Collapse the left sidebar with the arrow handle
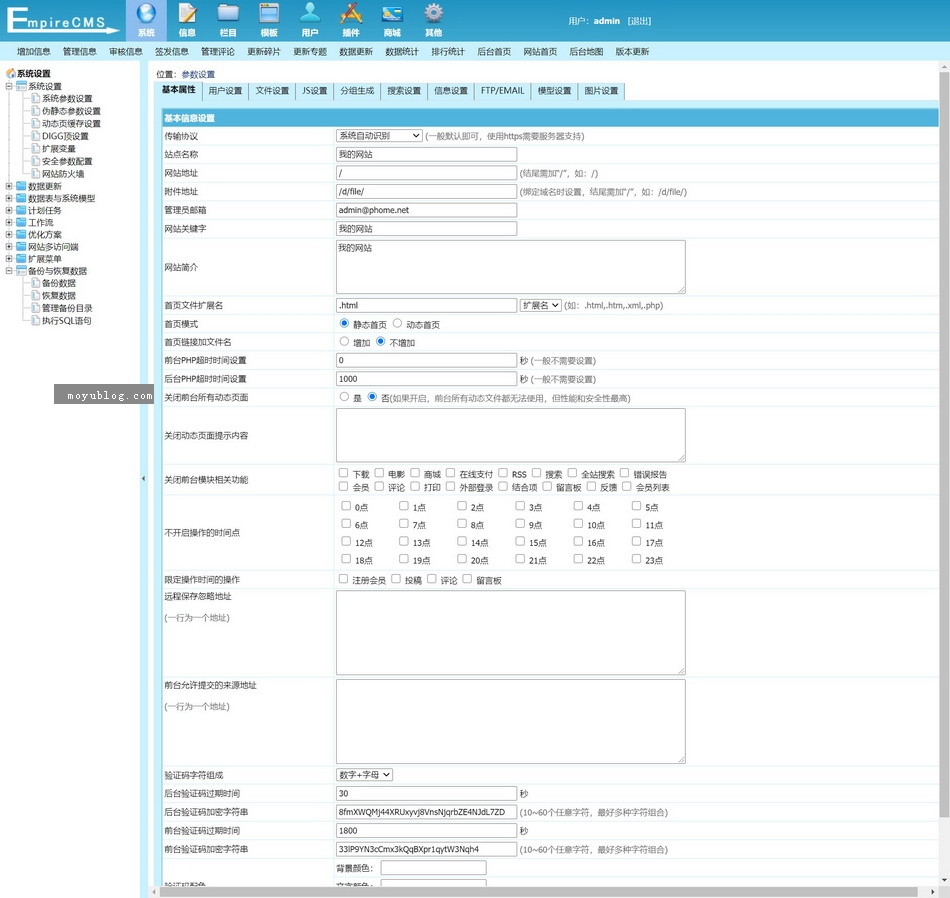950x898 pixels. pos(144,479)
